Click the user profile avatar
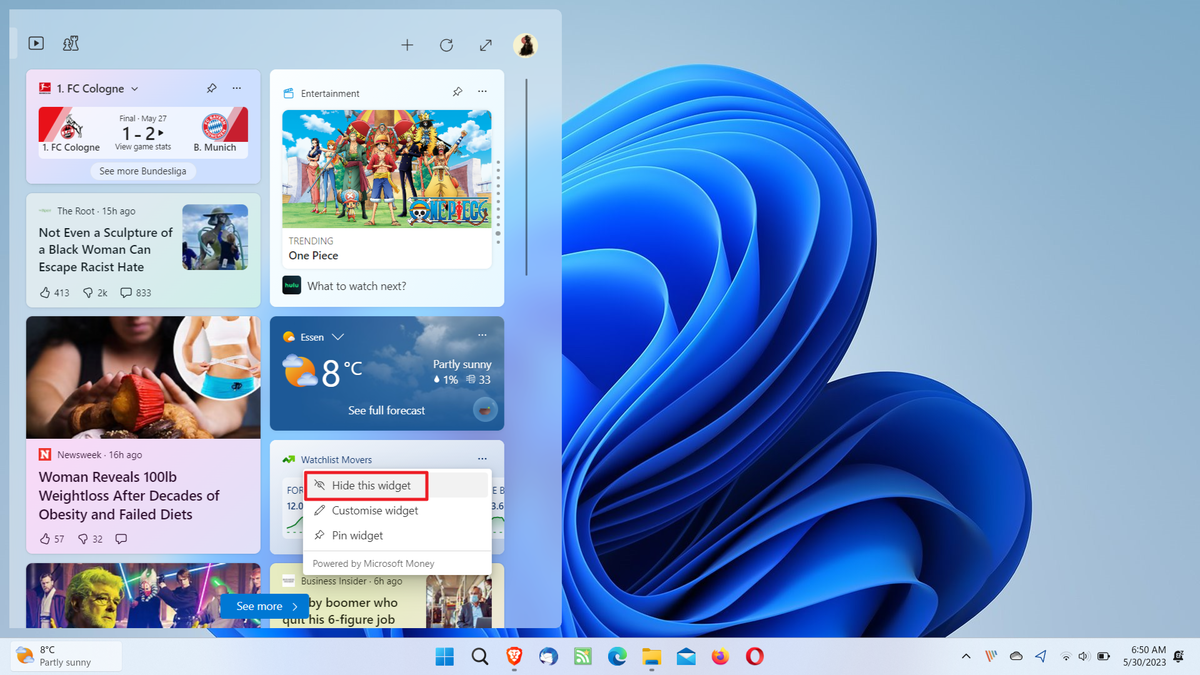1200x675 pixels. [x=526, y=45]
